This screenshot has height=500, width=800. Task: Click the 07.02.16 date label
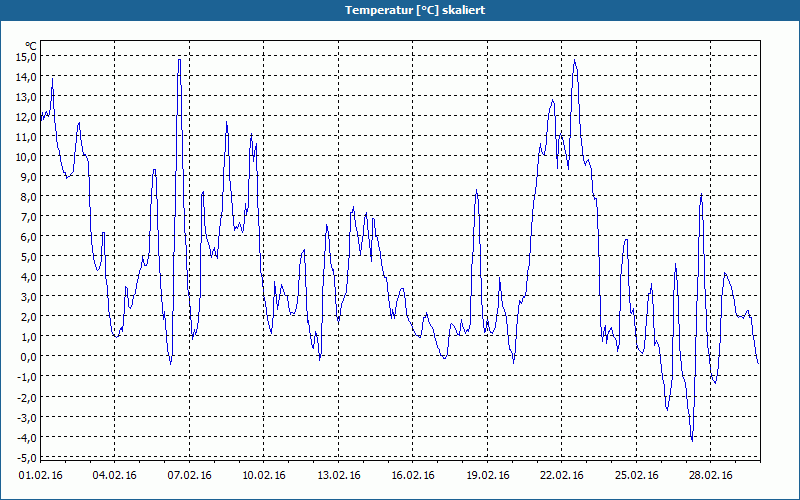(x=190, y=475)
